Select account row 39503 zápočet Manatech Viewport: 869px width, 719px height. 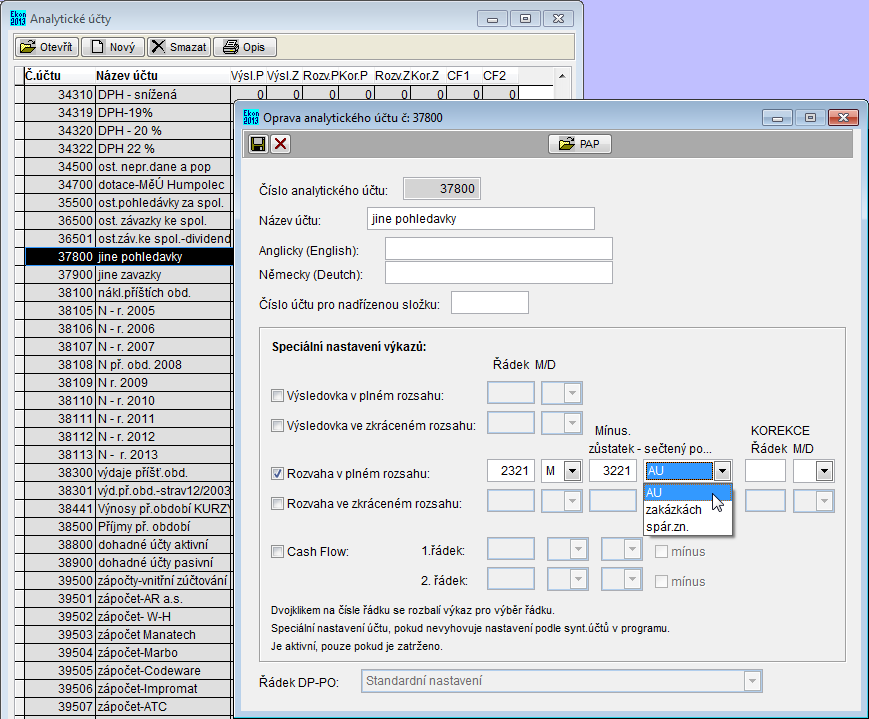(127, 634)
